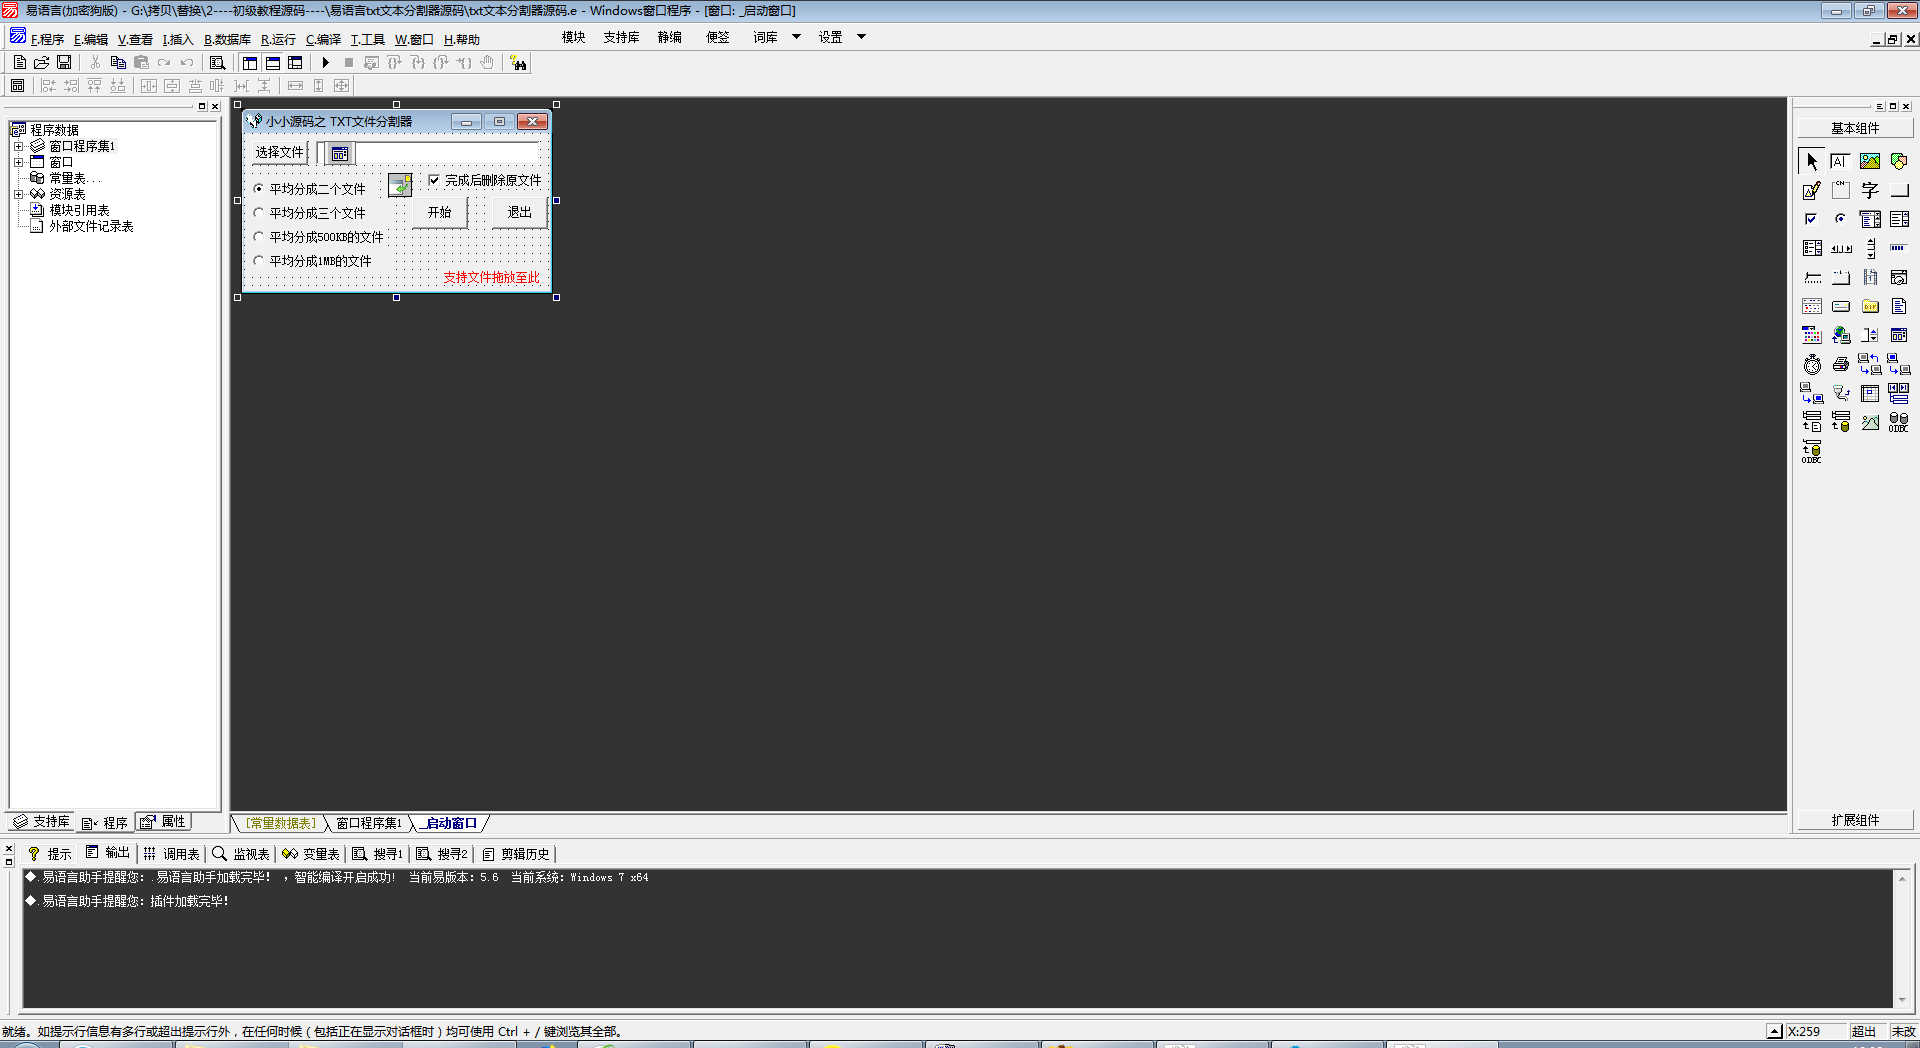This screenshot has height=1048, width=1920.
Task: Select the timer stopwatch component icon
Action: pyautogui.click(x=1812, y=364)
